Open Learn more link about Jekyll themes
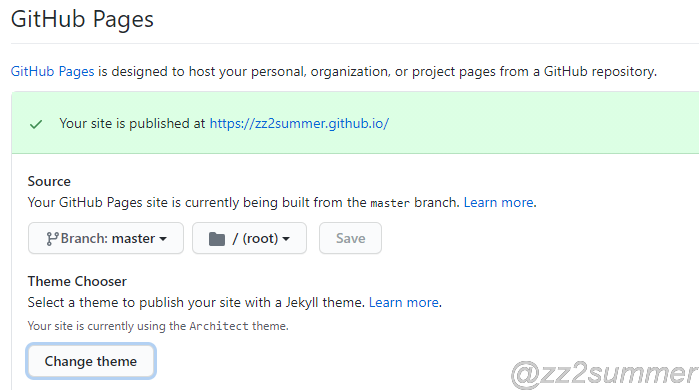The width and height of the screenshot is (699, 390). pyautogui.click(x=403, y=302)
